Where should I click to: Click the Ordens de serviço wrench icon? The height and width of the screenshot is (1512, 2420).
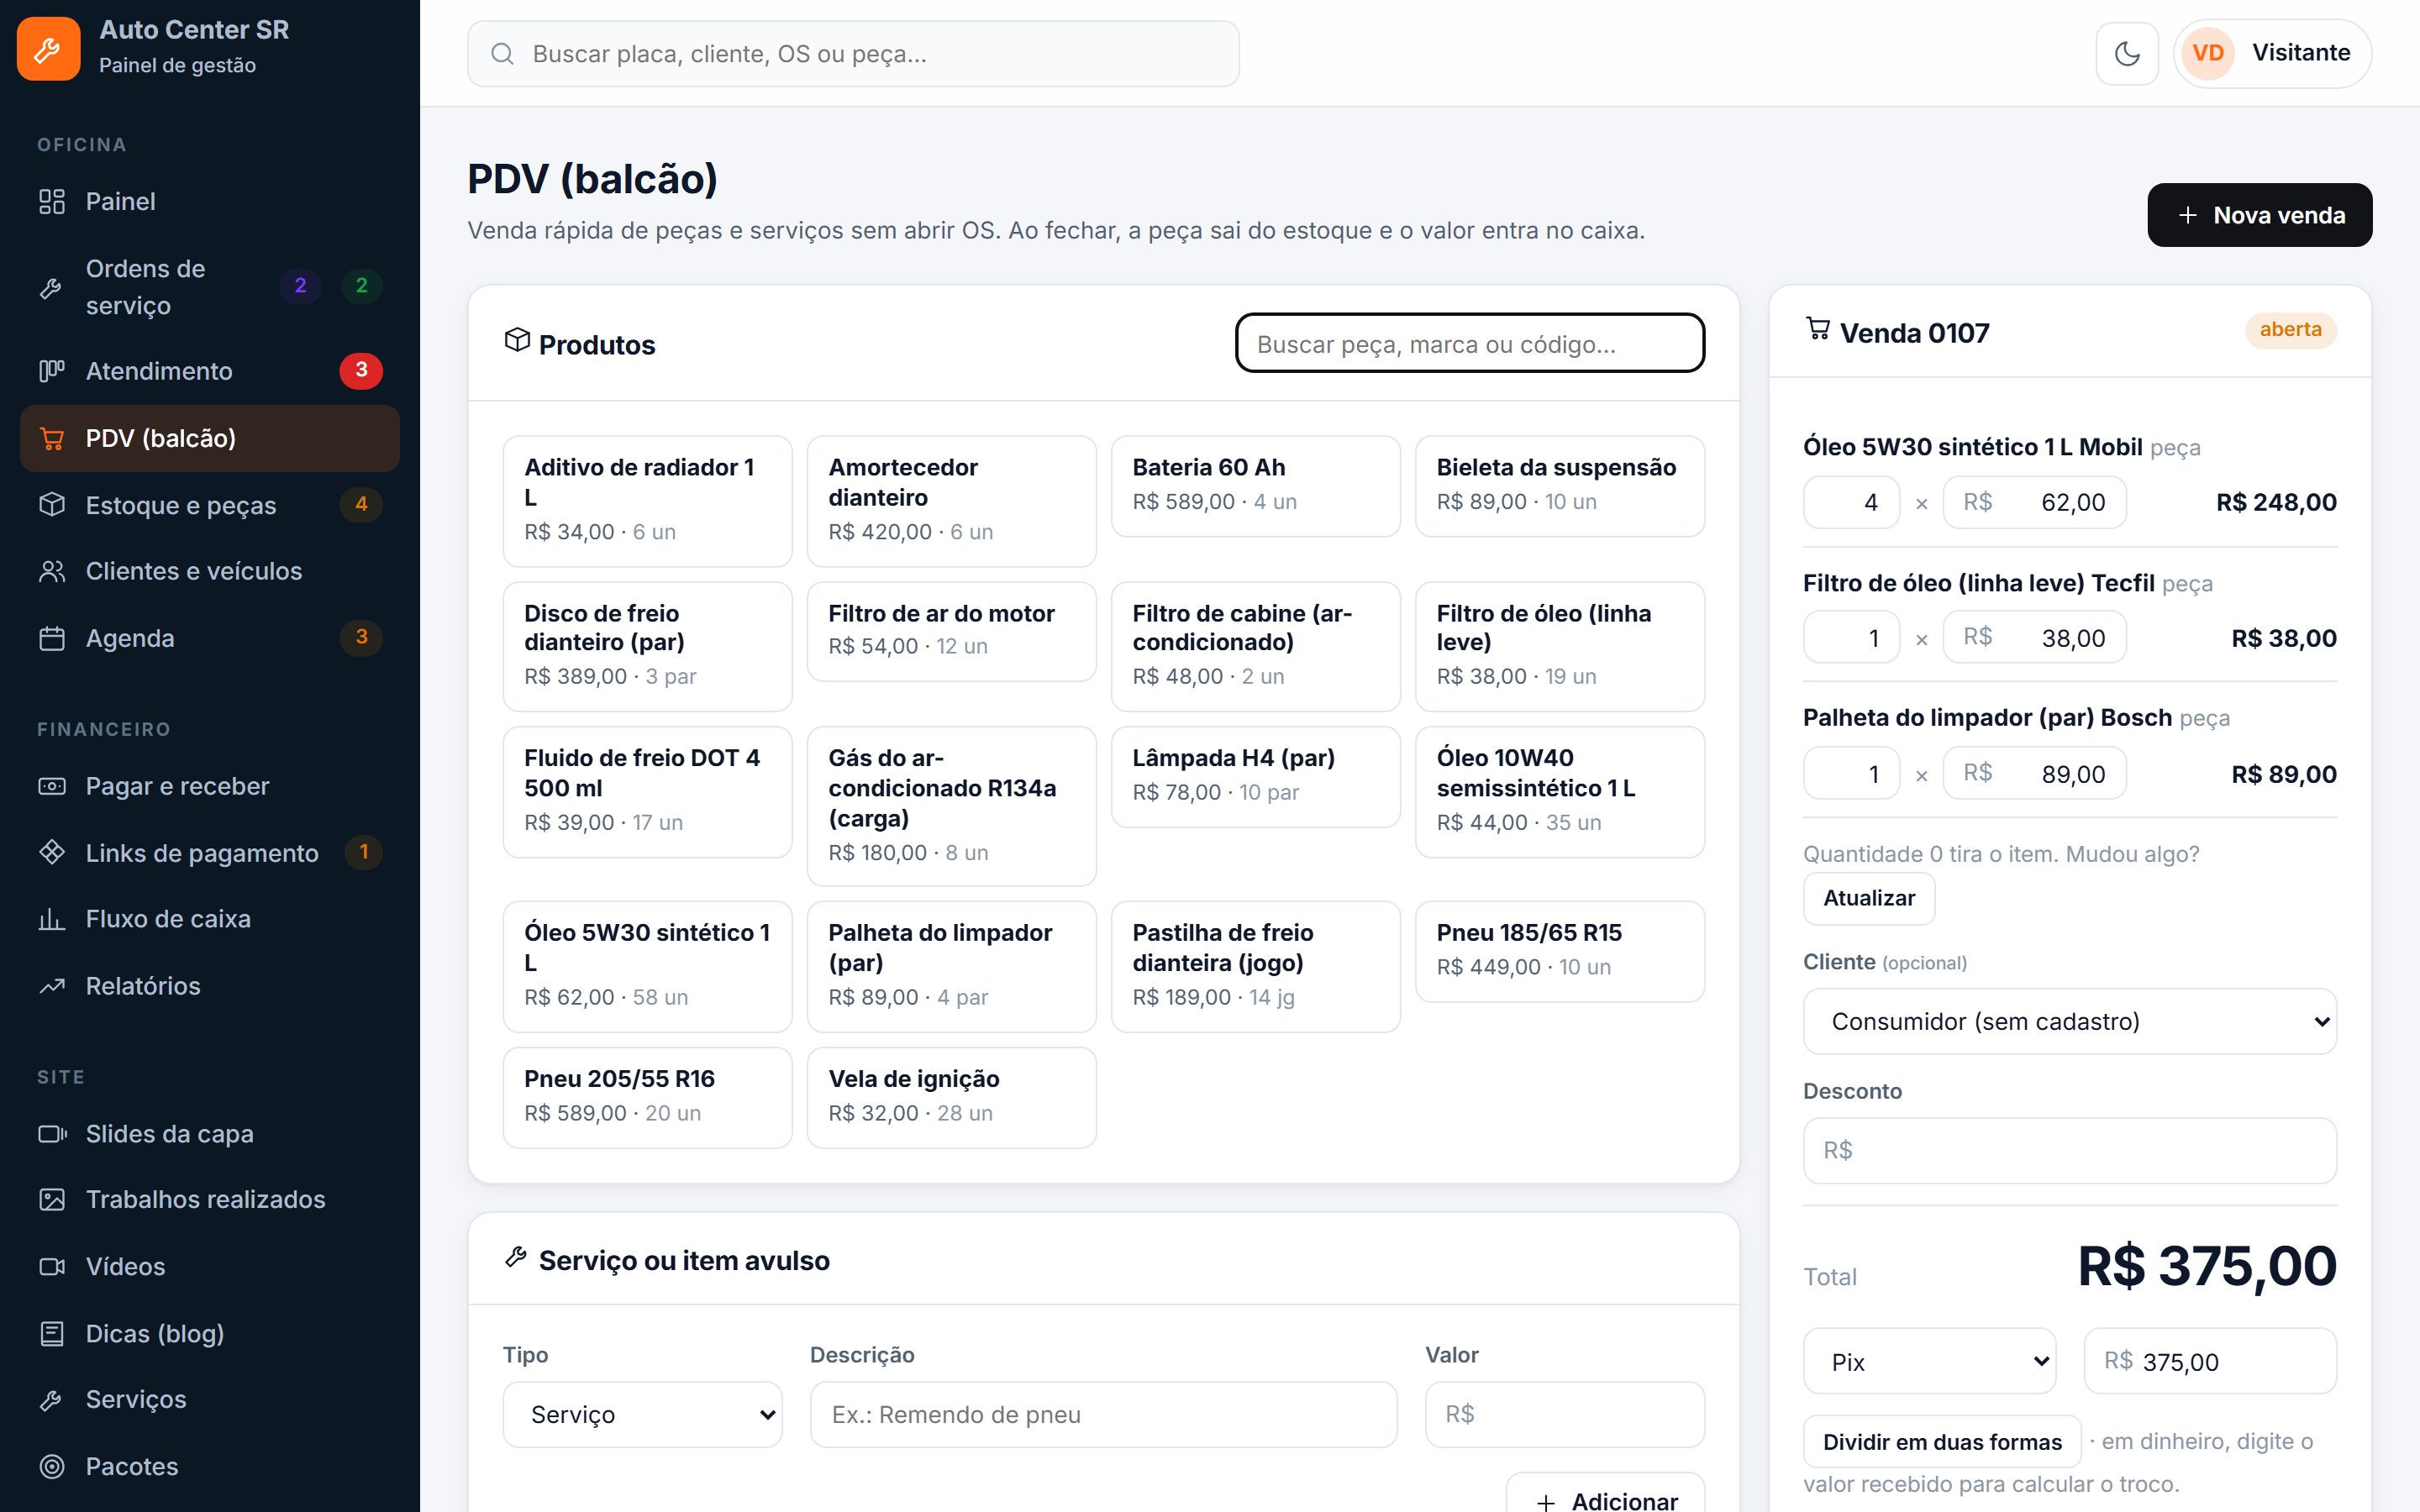point(52,287)
